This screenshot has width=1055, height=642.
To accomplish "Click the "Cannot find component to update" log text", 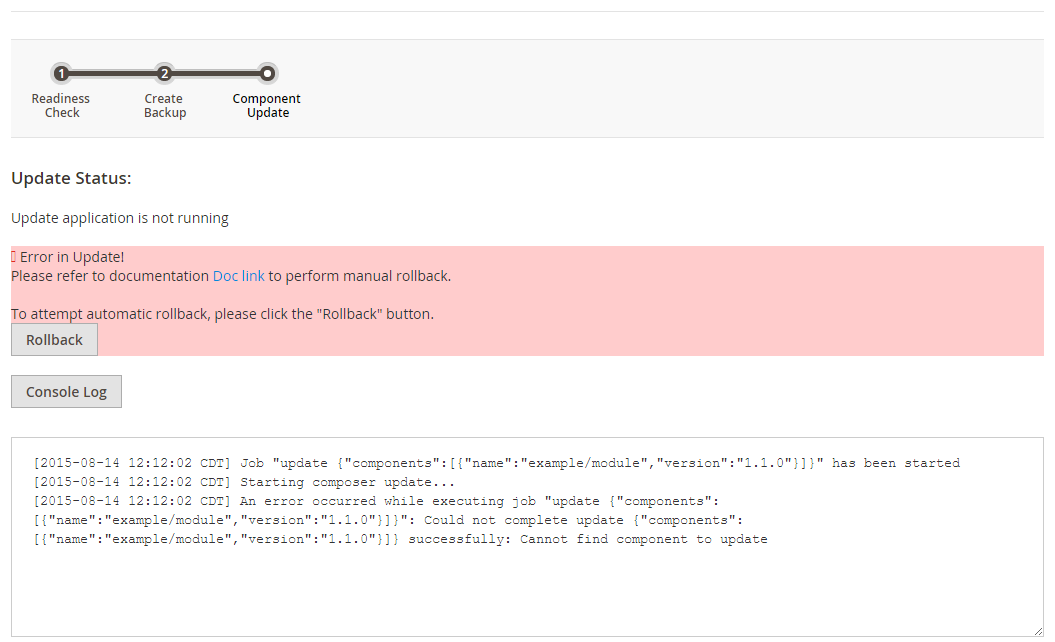I will pyautogui.click(x=643, y=539).
